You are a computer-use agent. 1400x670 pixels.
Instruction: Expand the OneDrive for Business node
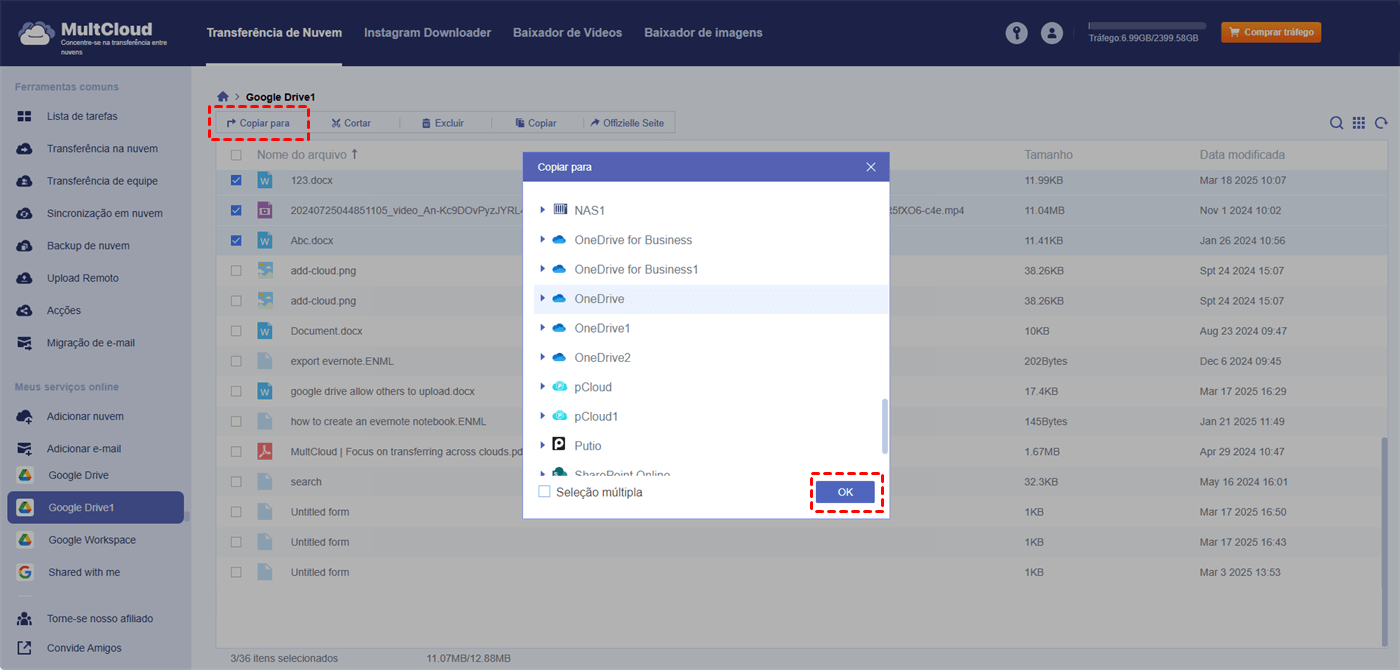[543, 240]
